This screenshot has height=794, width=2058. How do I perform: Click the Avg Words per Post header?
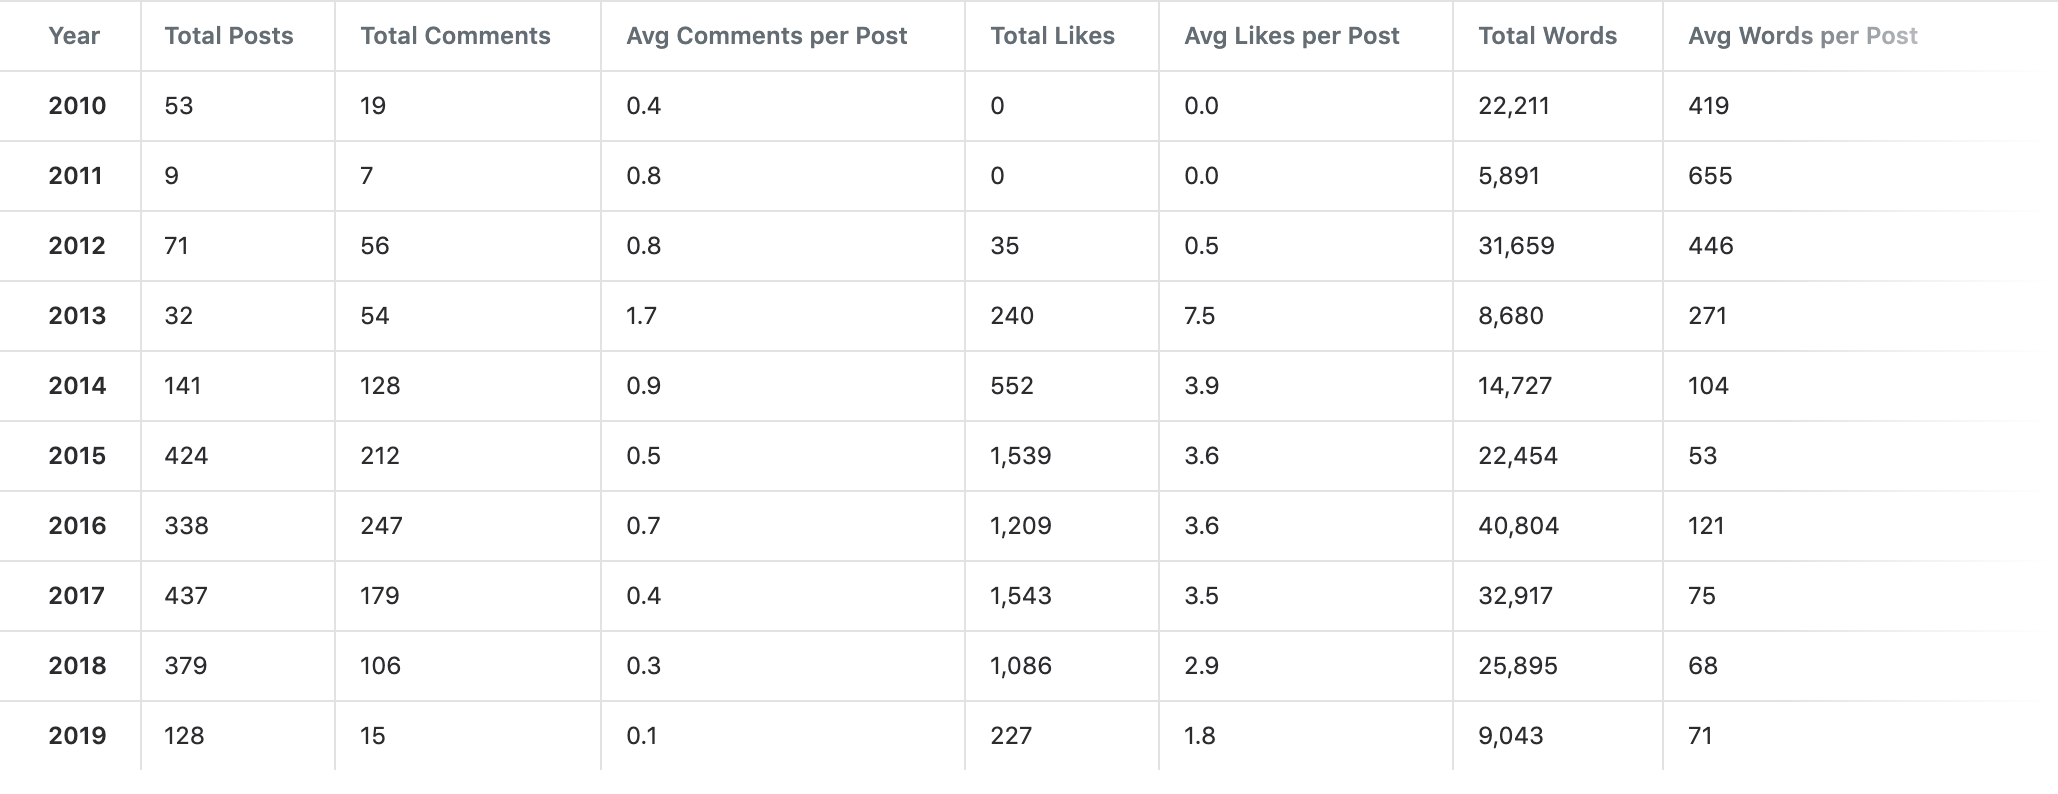click(x=1802, y=36)
